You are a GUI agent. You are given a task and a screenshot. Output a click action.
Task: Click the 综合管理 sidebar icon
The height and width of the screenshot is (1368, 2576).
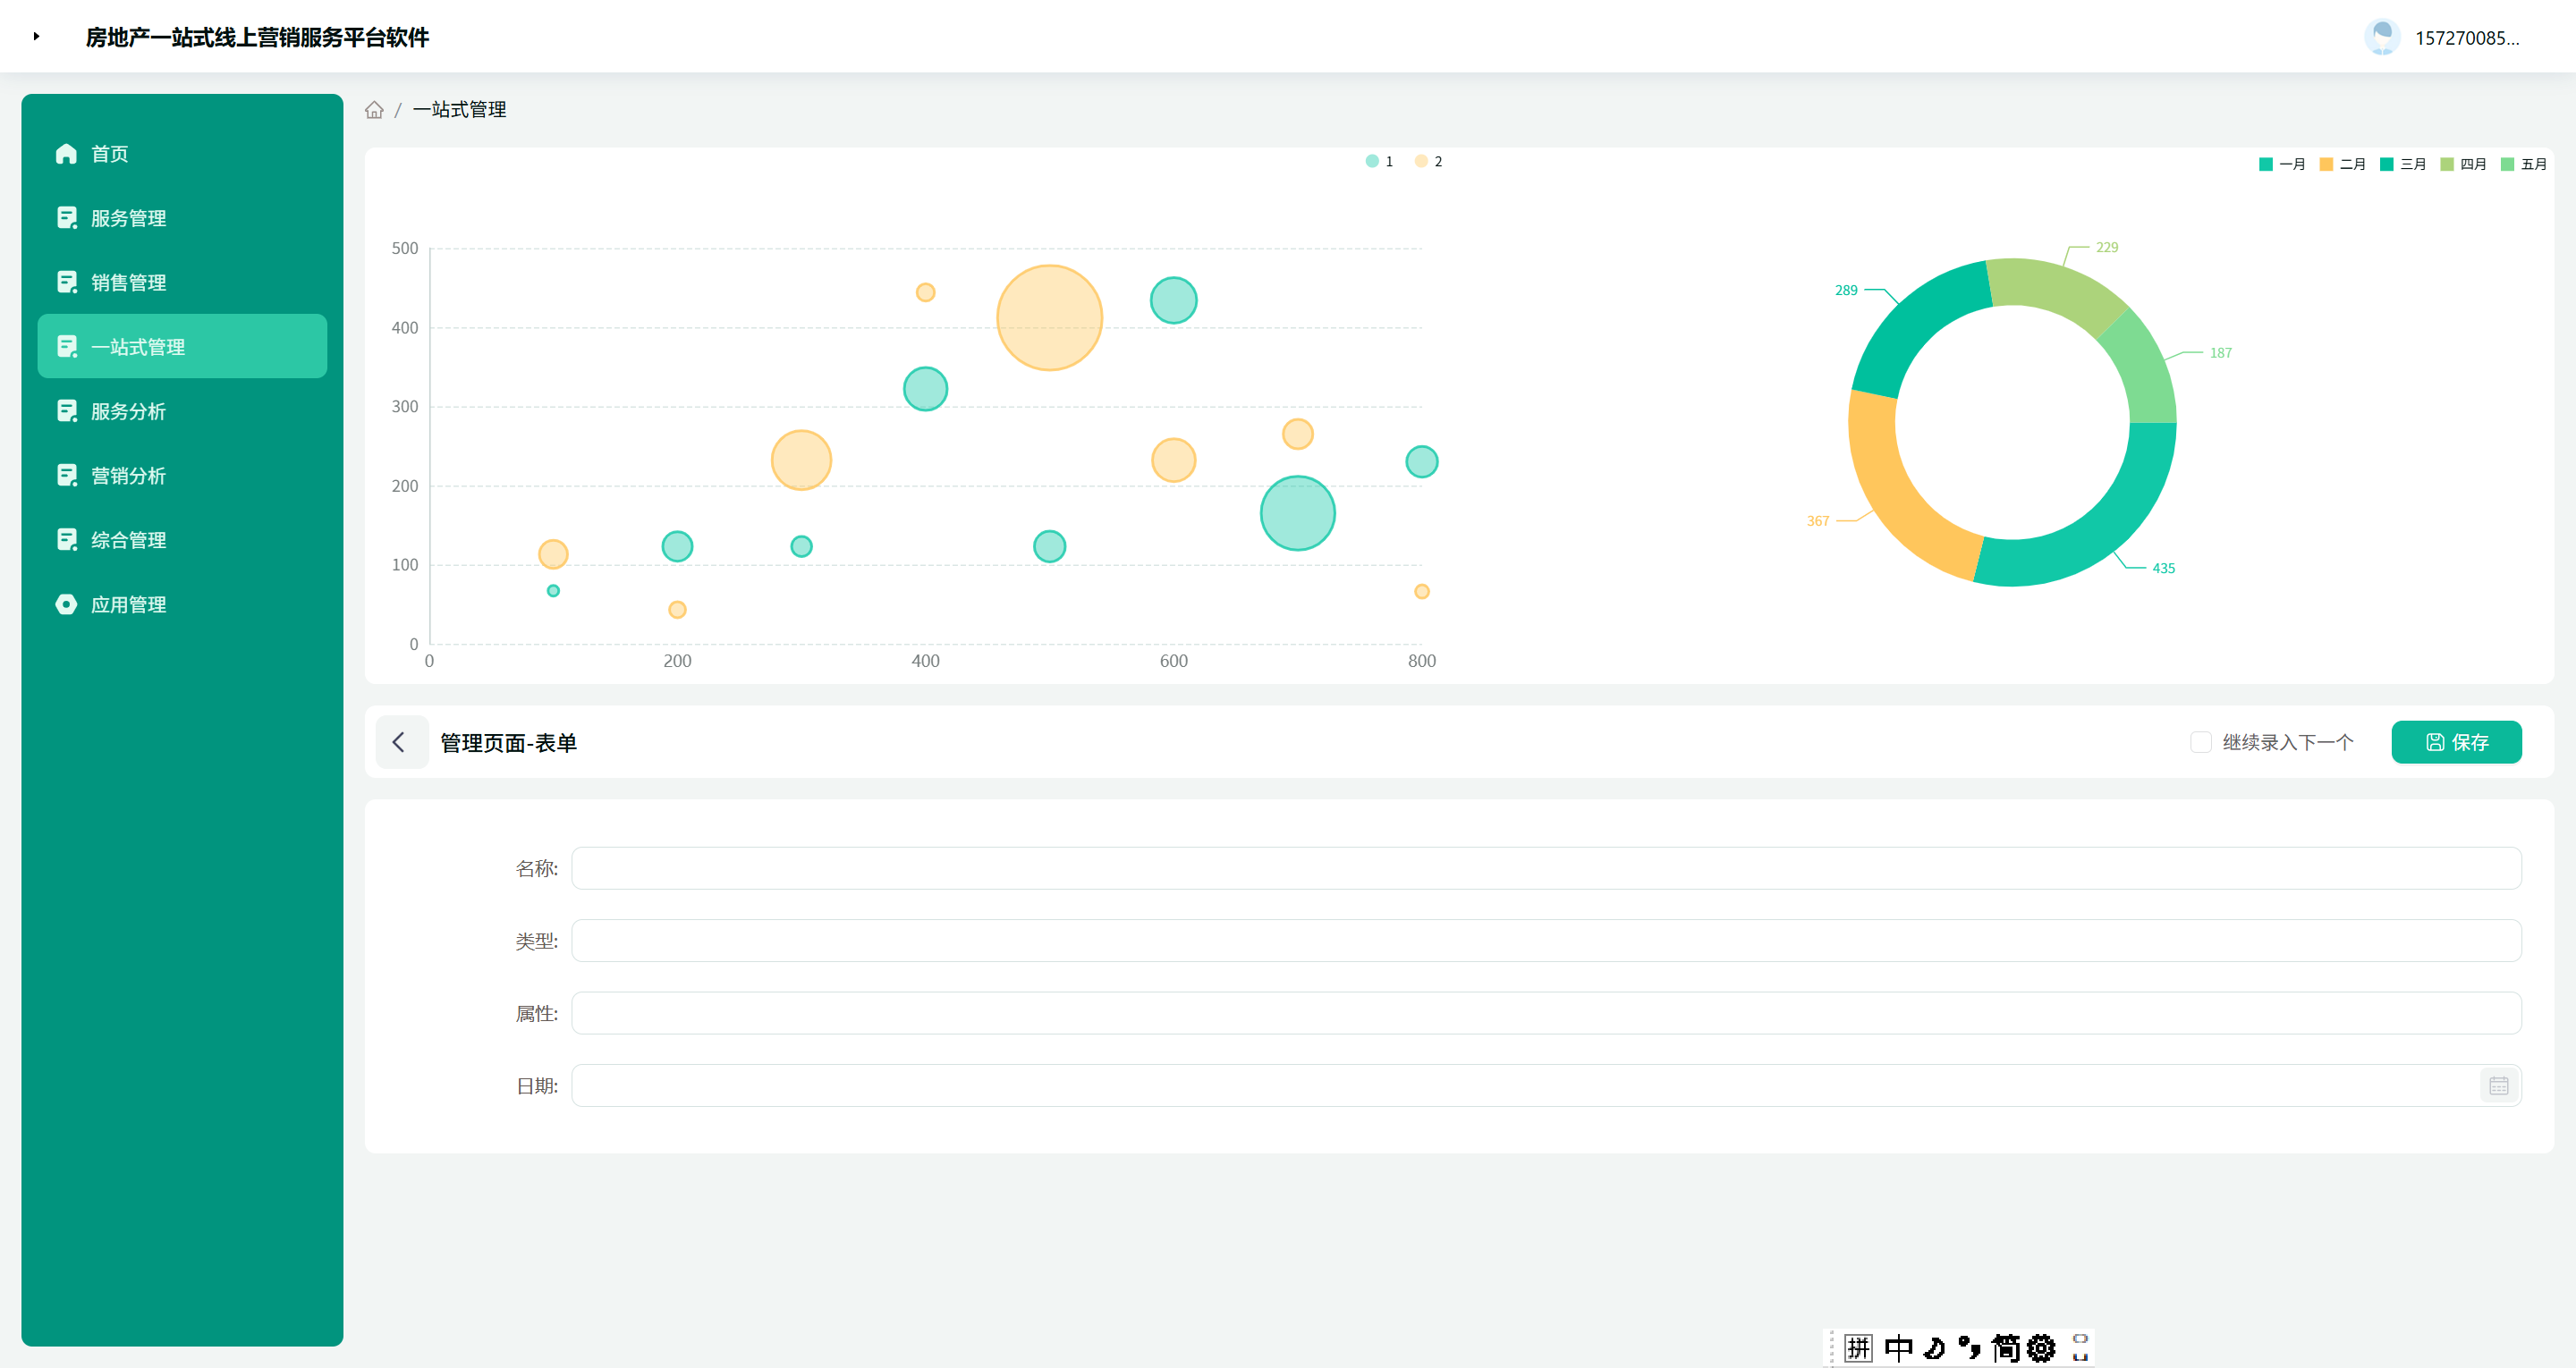pyautogui.click(x=66, y=540)
